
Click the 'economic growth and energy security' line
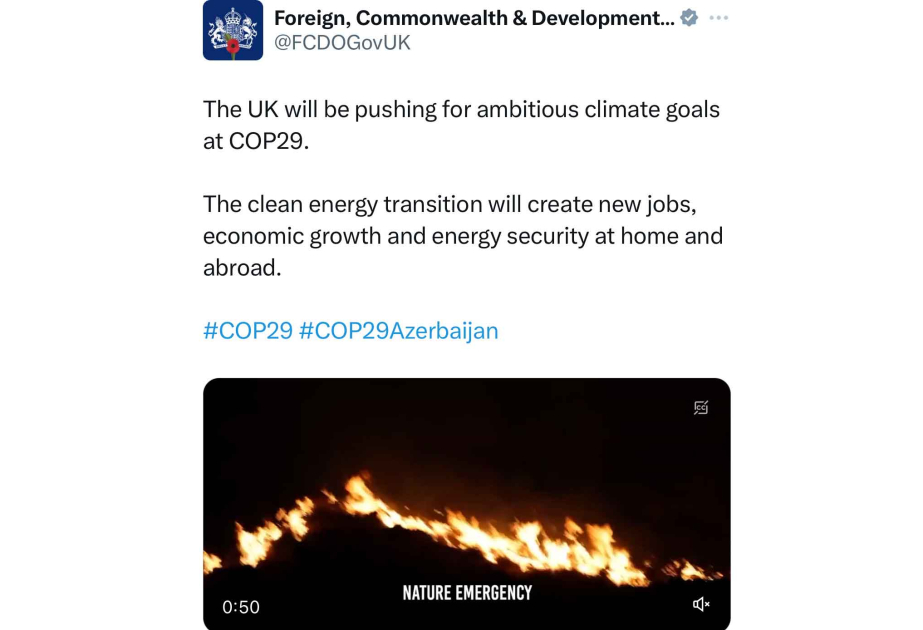[462, 236]
